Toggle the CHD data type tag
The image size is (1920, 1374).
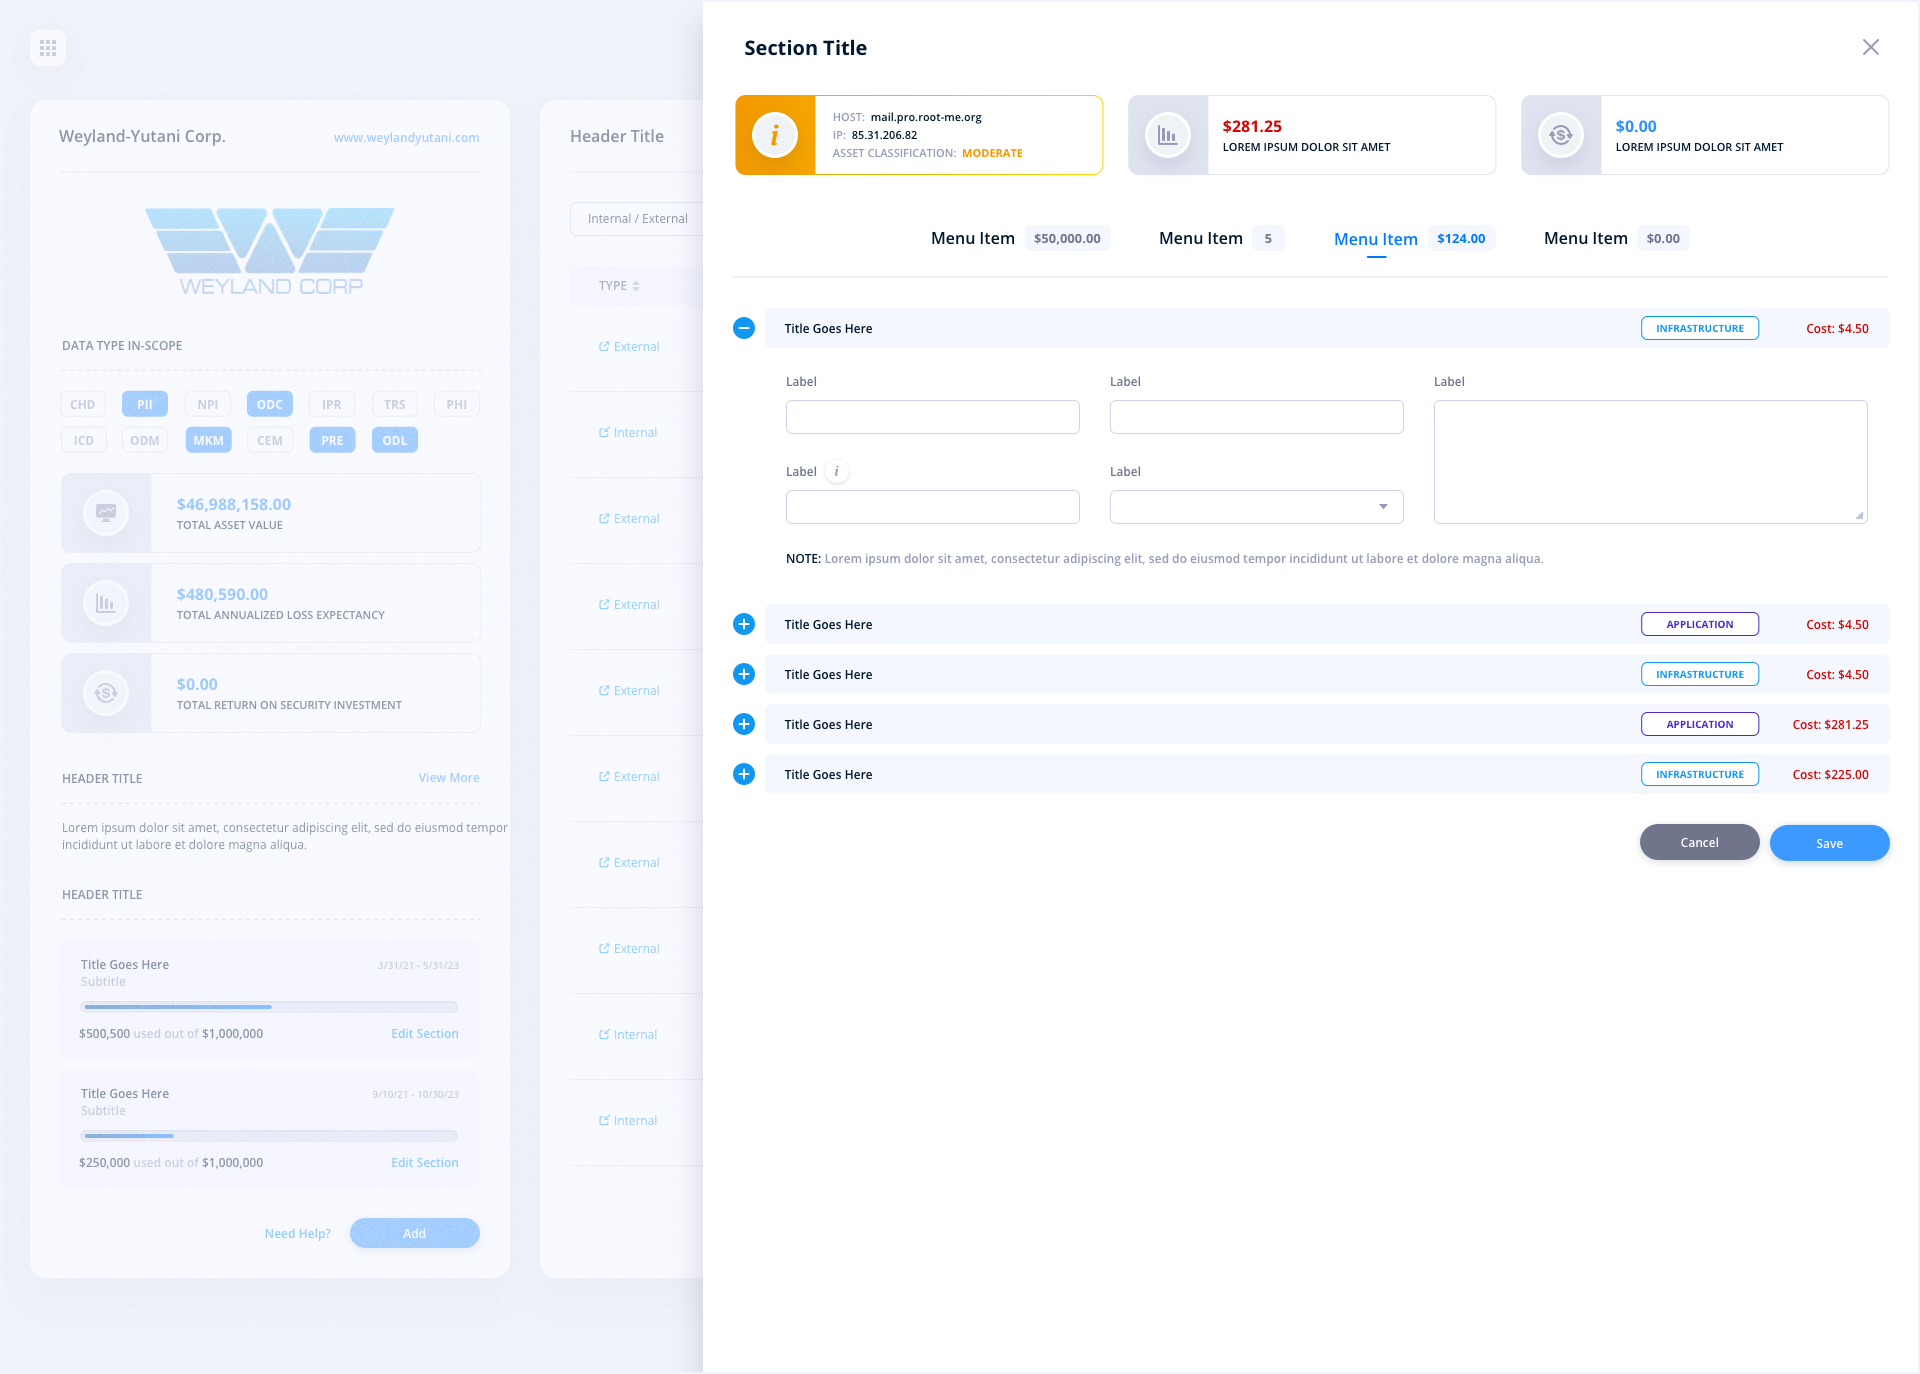83,404
